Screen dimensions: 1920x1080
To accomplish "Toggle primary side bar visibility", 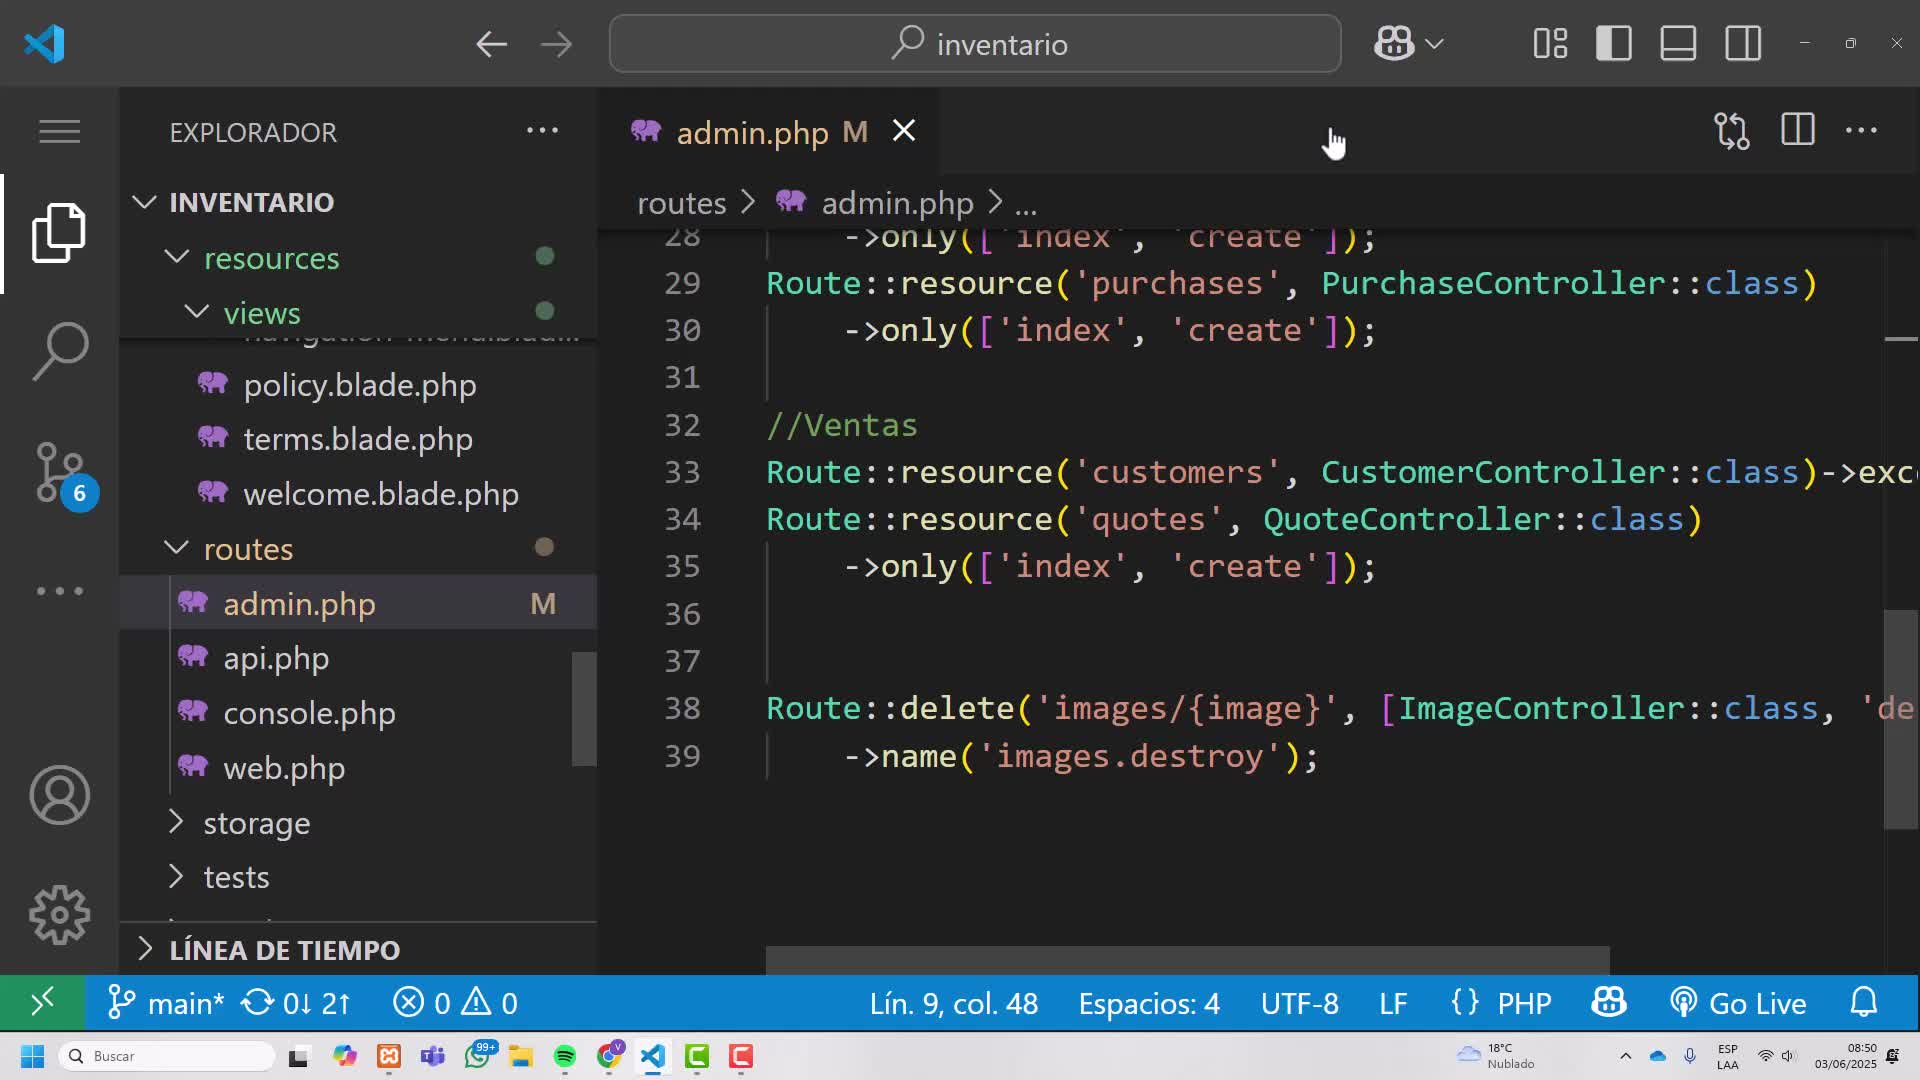I will [1614, 44].
